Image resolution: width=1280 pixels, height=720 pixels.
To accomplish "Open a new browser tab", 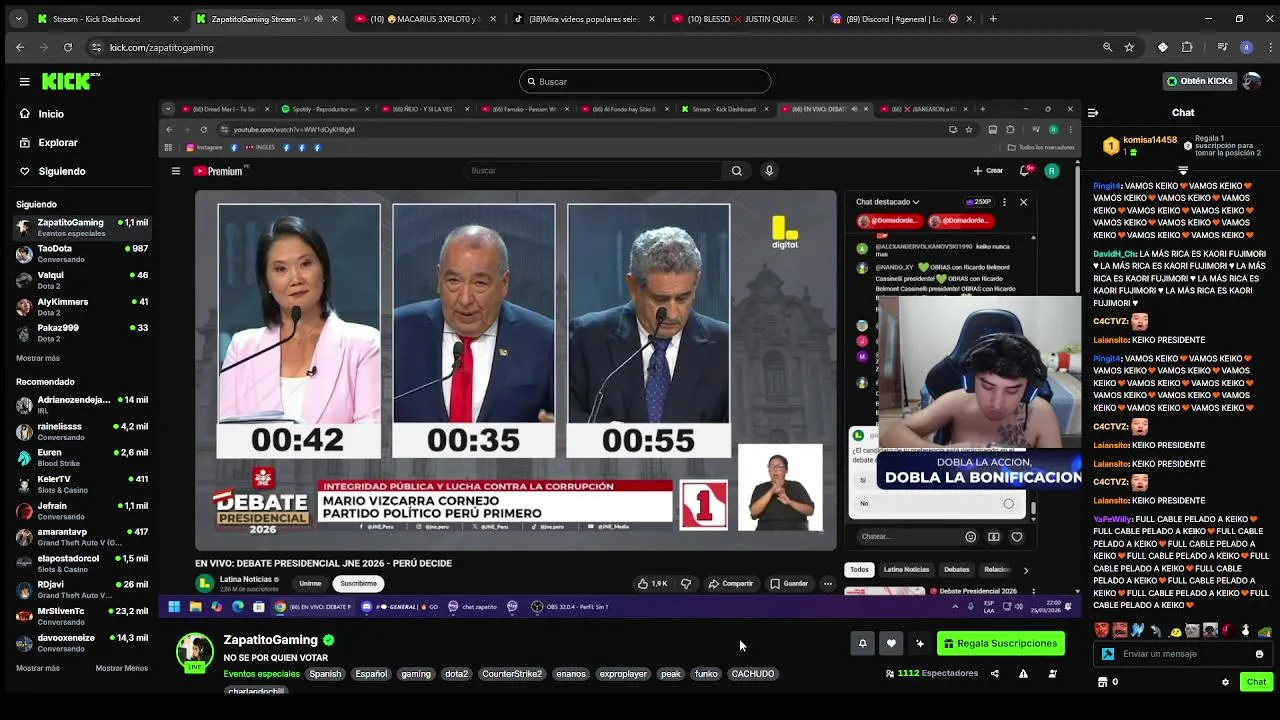I will 993,19.
